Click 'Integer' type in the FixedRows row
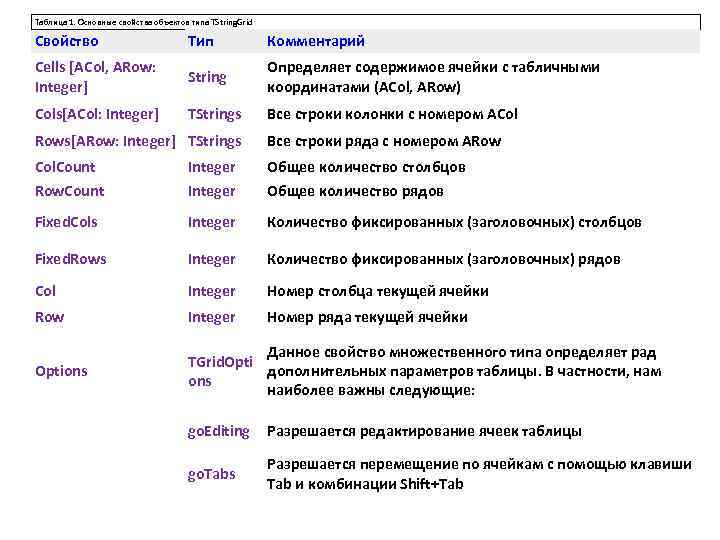720x540 pixels. click(211, 259)
